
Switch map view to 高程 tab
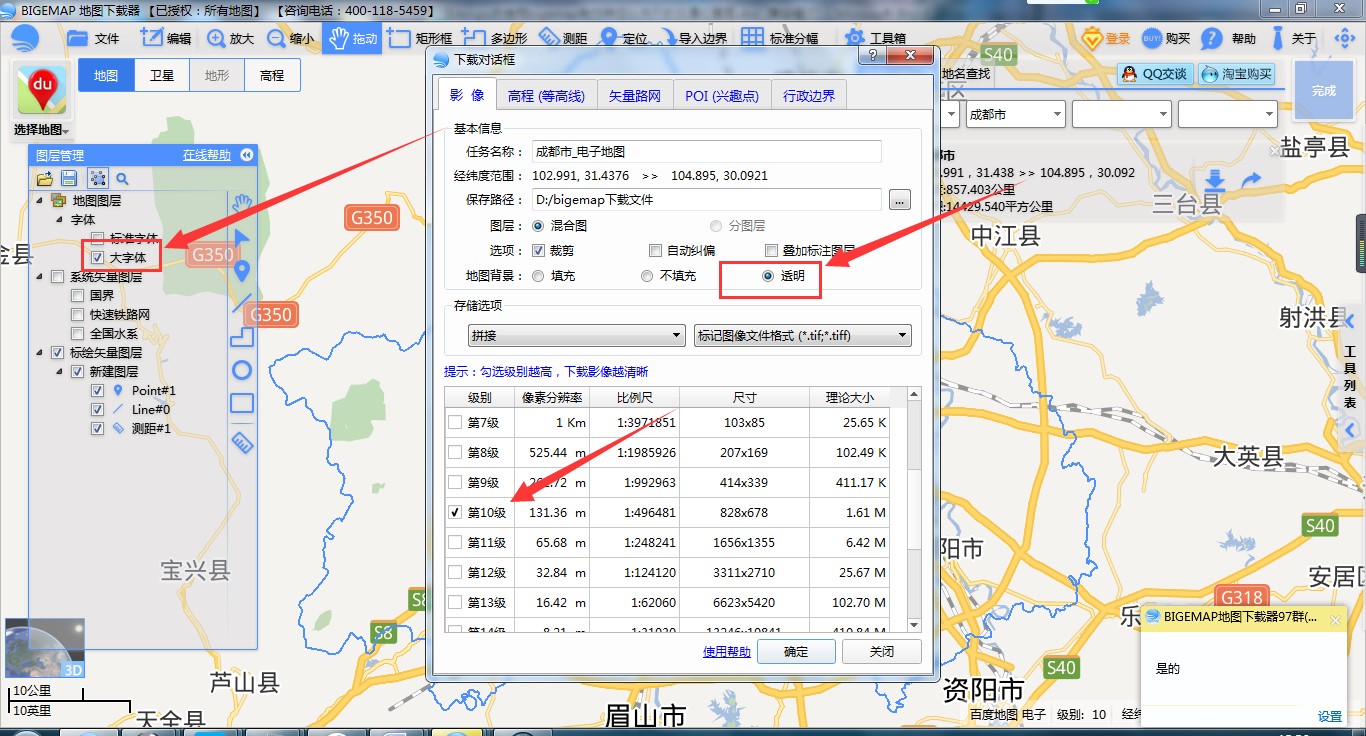[x=272, y=75]
